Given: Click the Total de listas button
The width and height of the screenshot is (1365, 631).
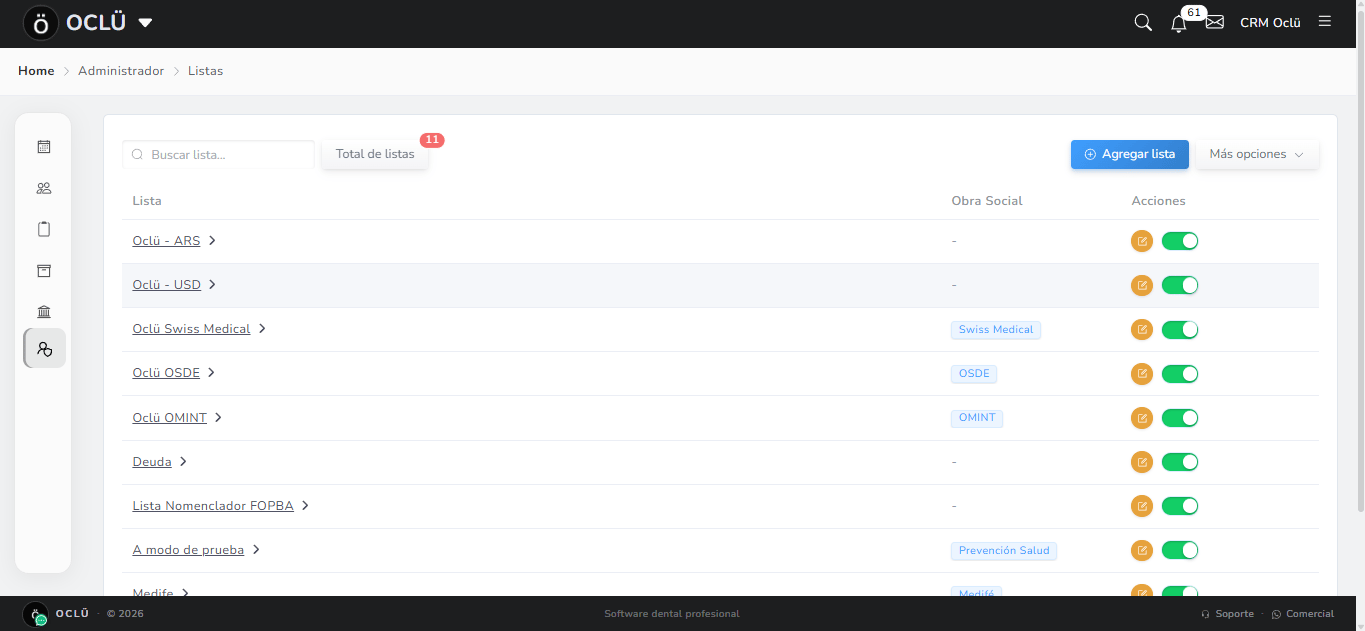Looking at the screenshot, I should click(x=375, y=154).
